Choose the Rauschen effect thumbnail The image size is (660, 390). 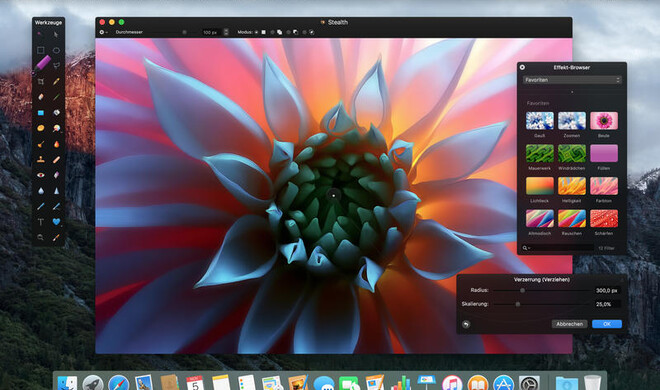(572, 218)
